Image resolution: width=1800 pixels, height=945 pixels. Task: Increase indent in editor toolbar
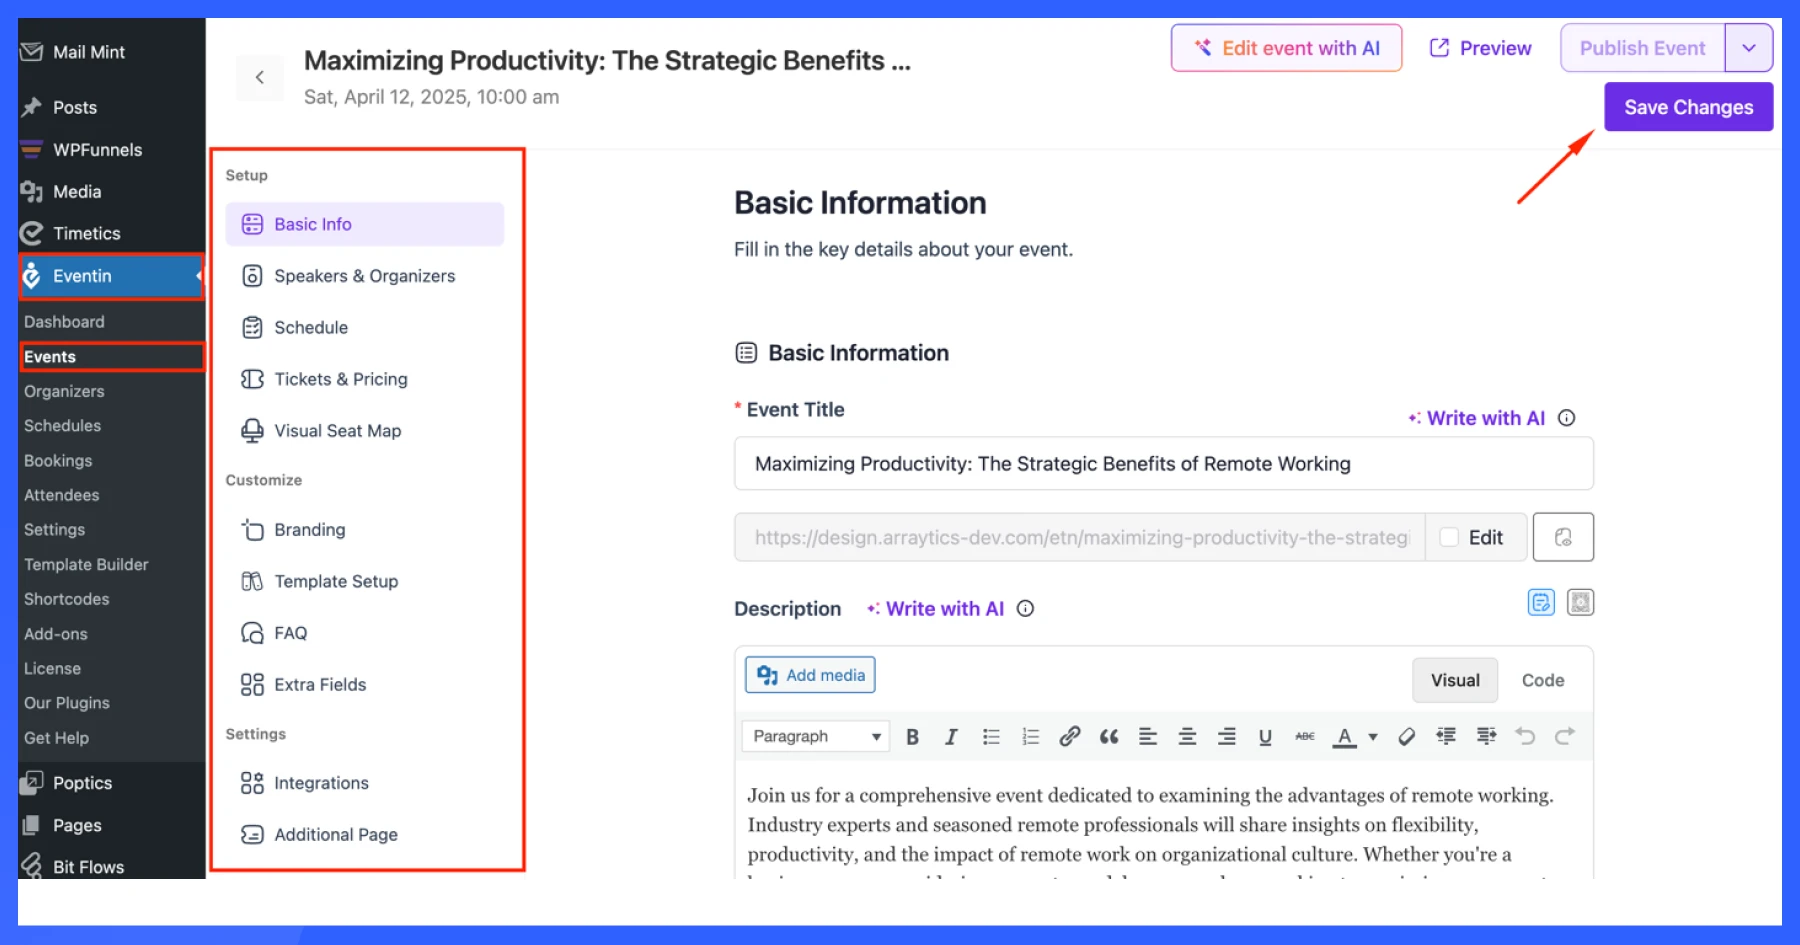1486,737
